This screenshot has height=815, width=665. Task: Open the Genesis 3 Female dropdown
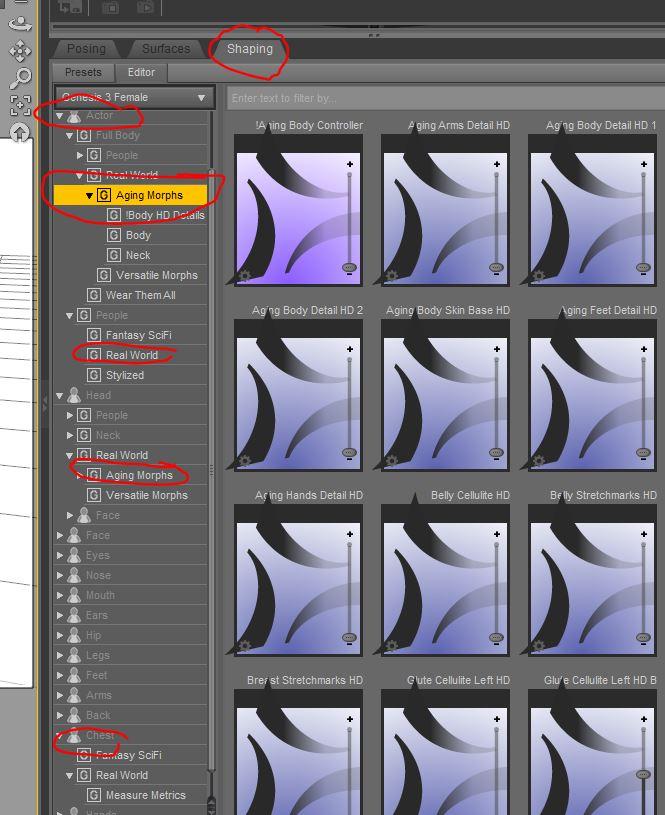click(x=135, y=97)
